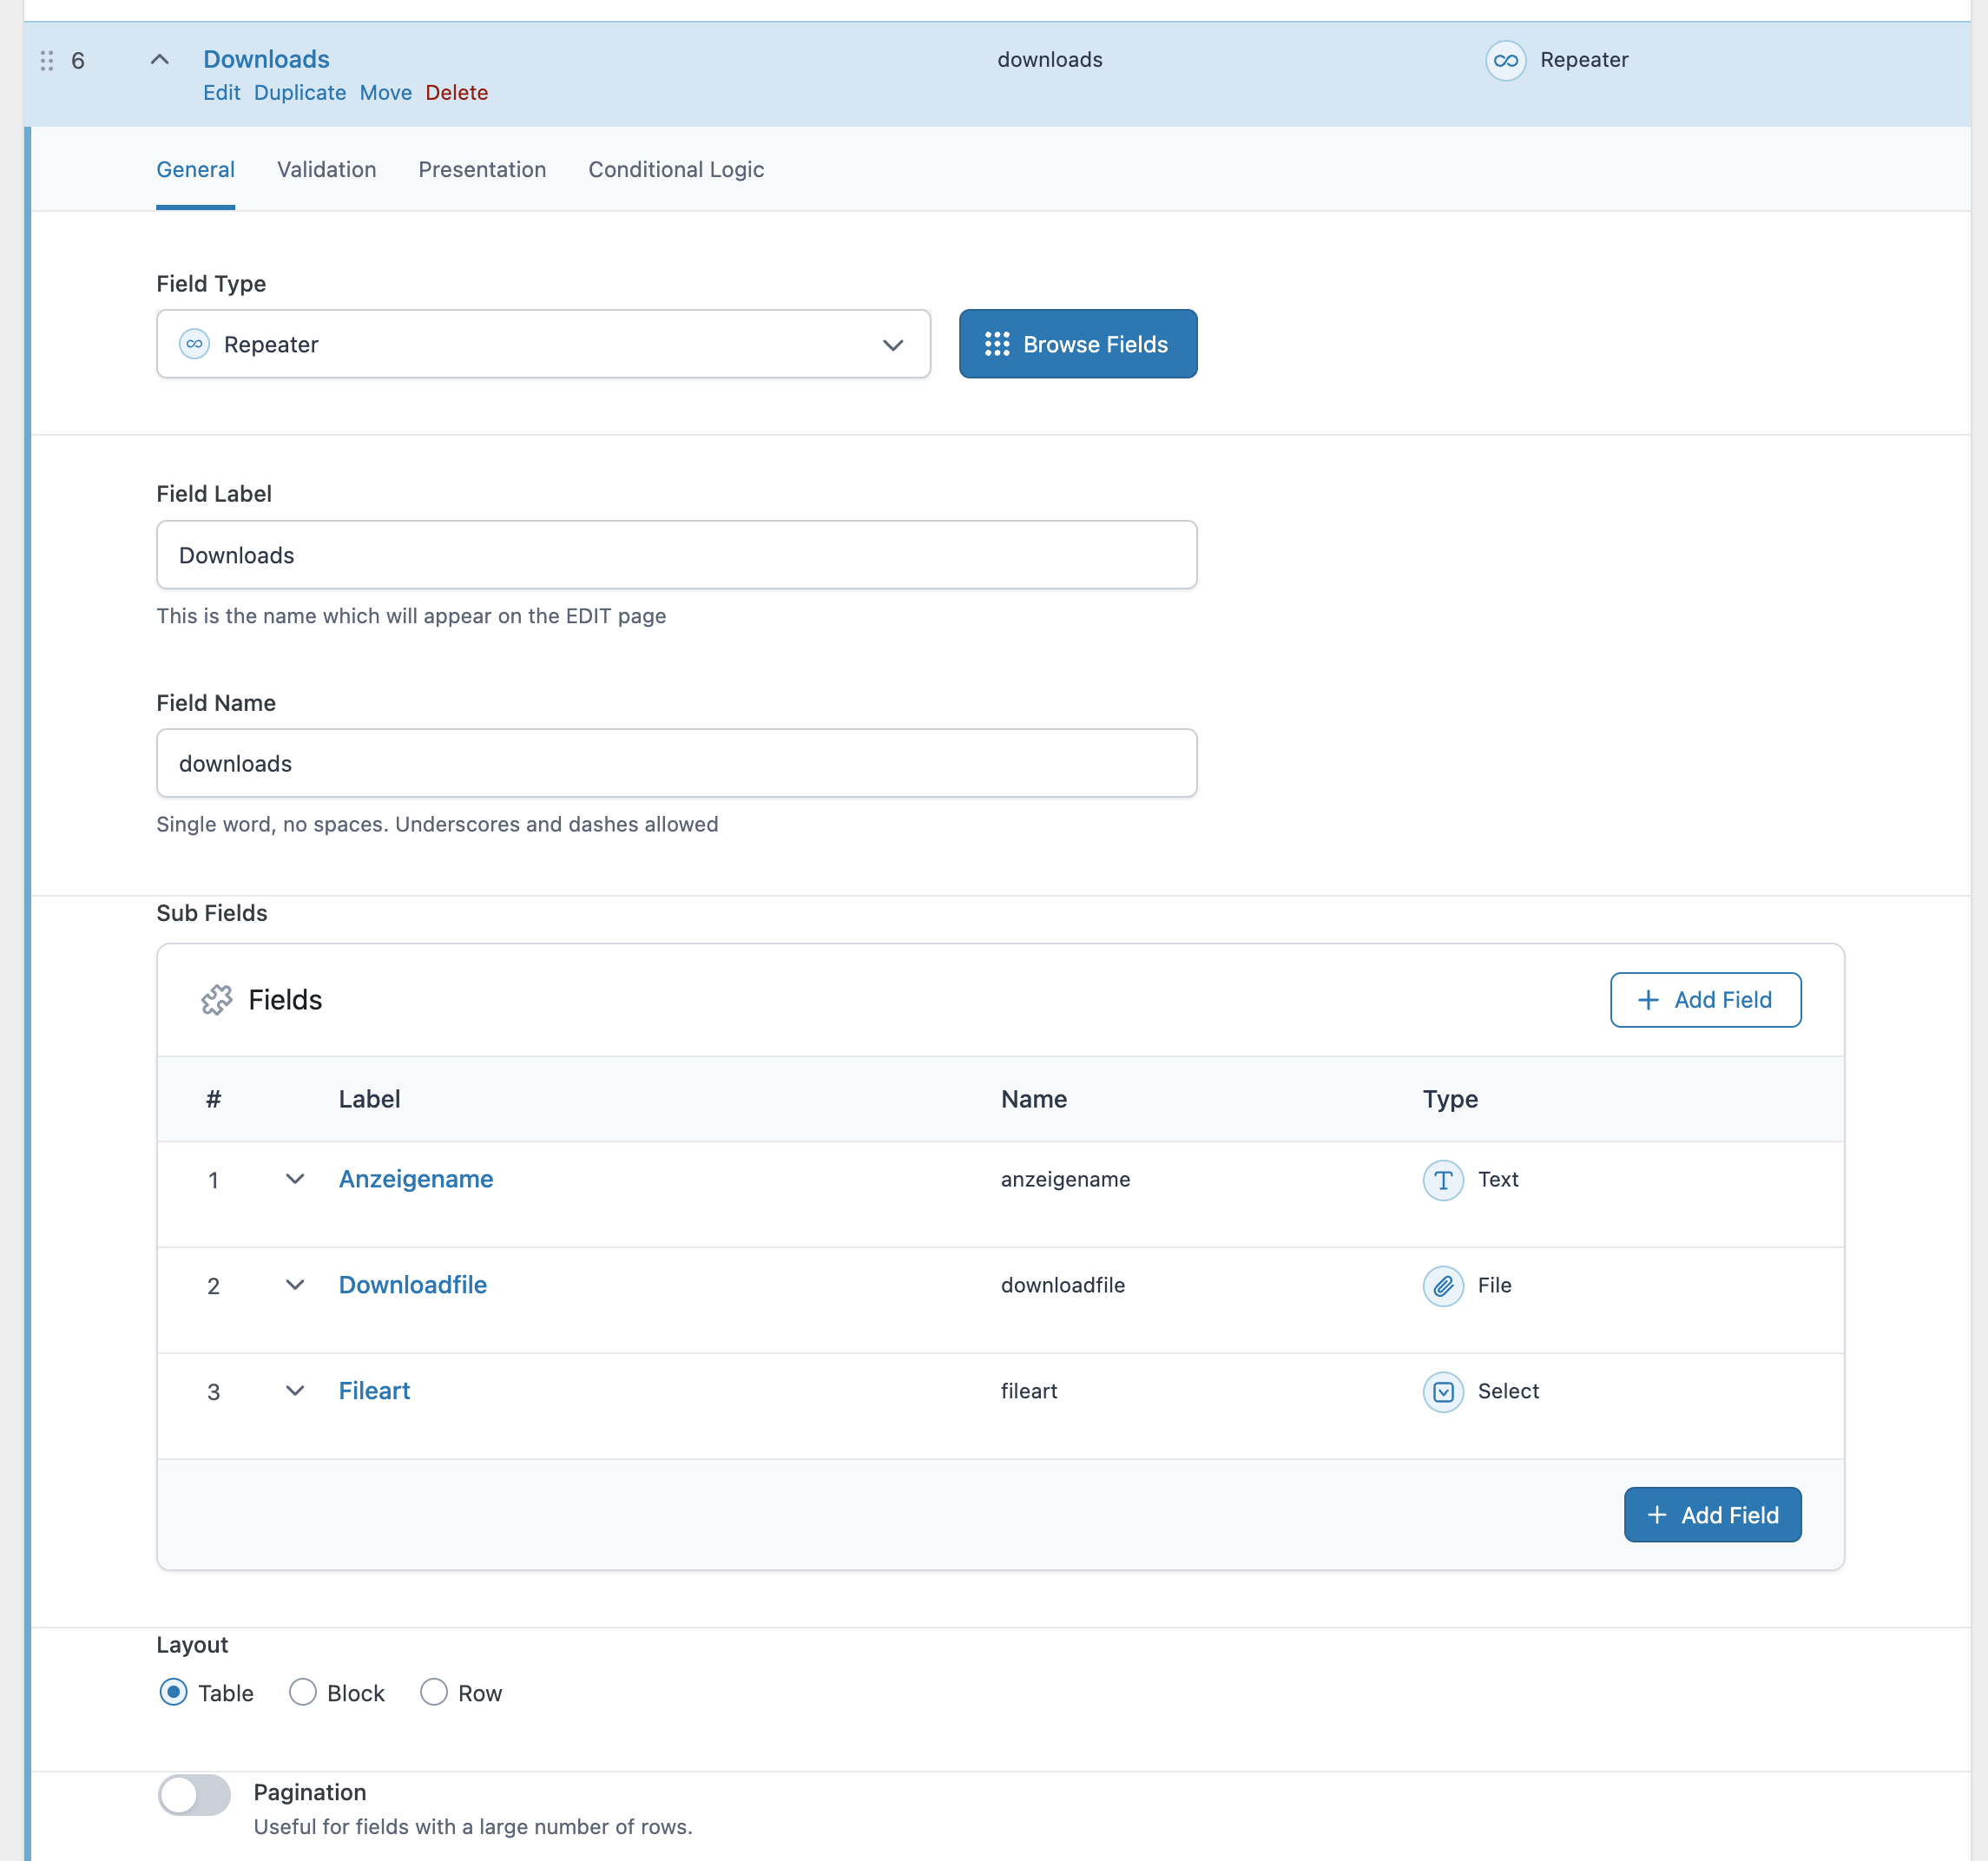Viewport: 1988px width, 1861px height.
Task: Click the Duplicate link under Downloads
Action: [299, 93]
